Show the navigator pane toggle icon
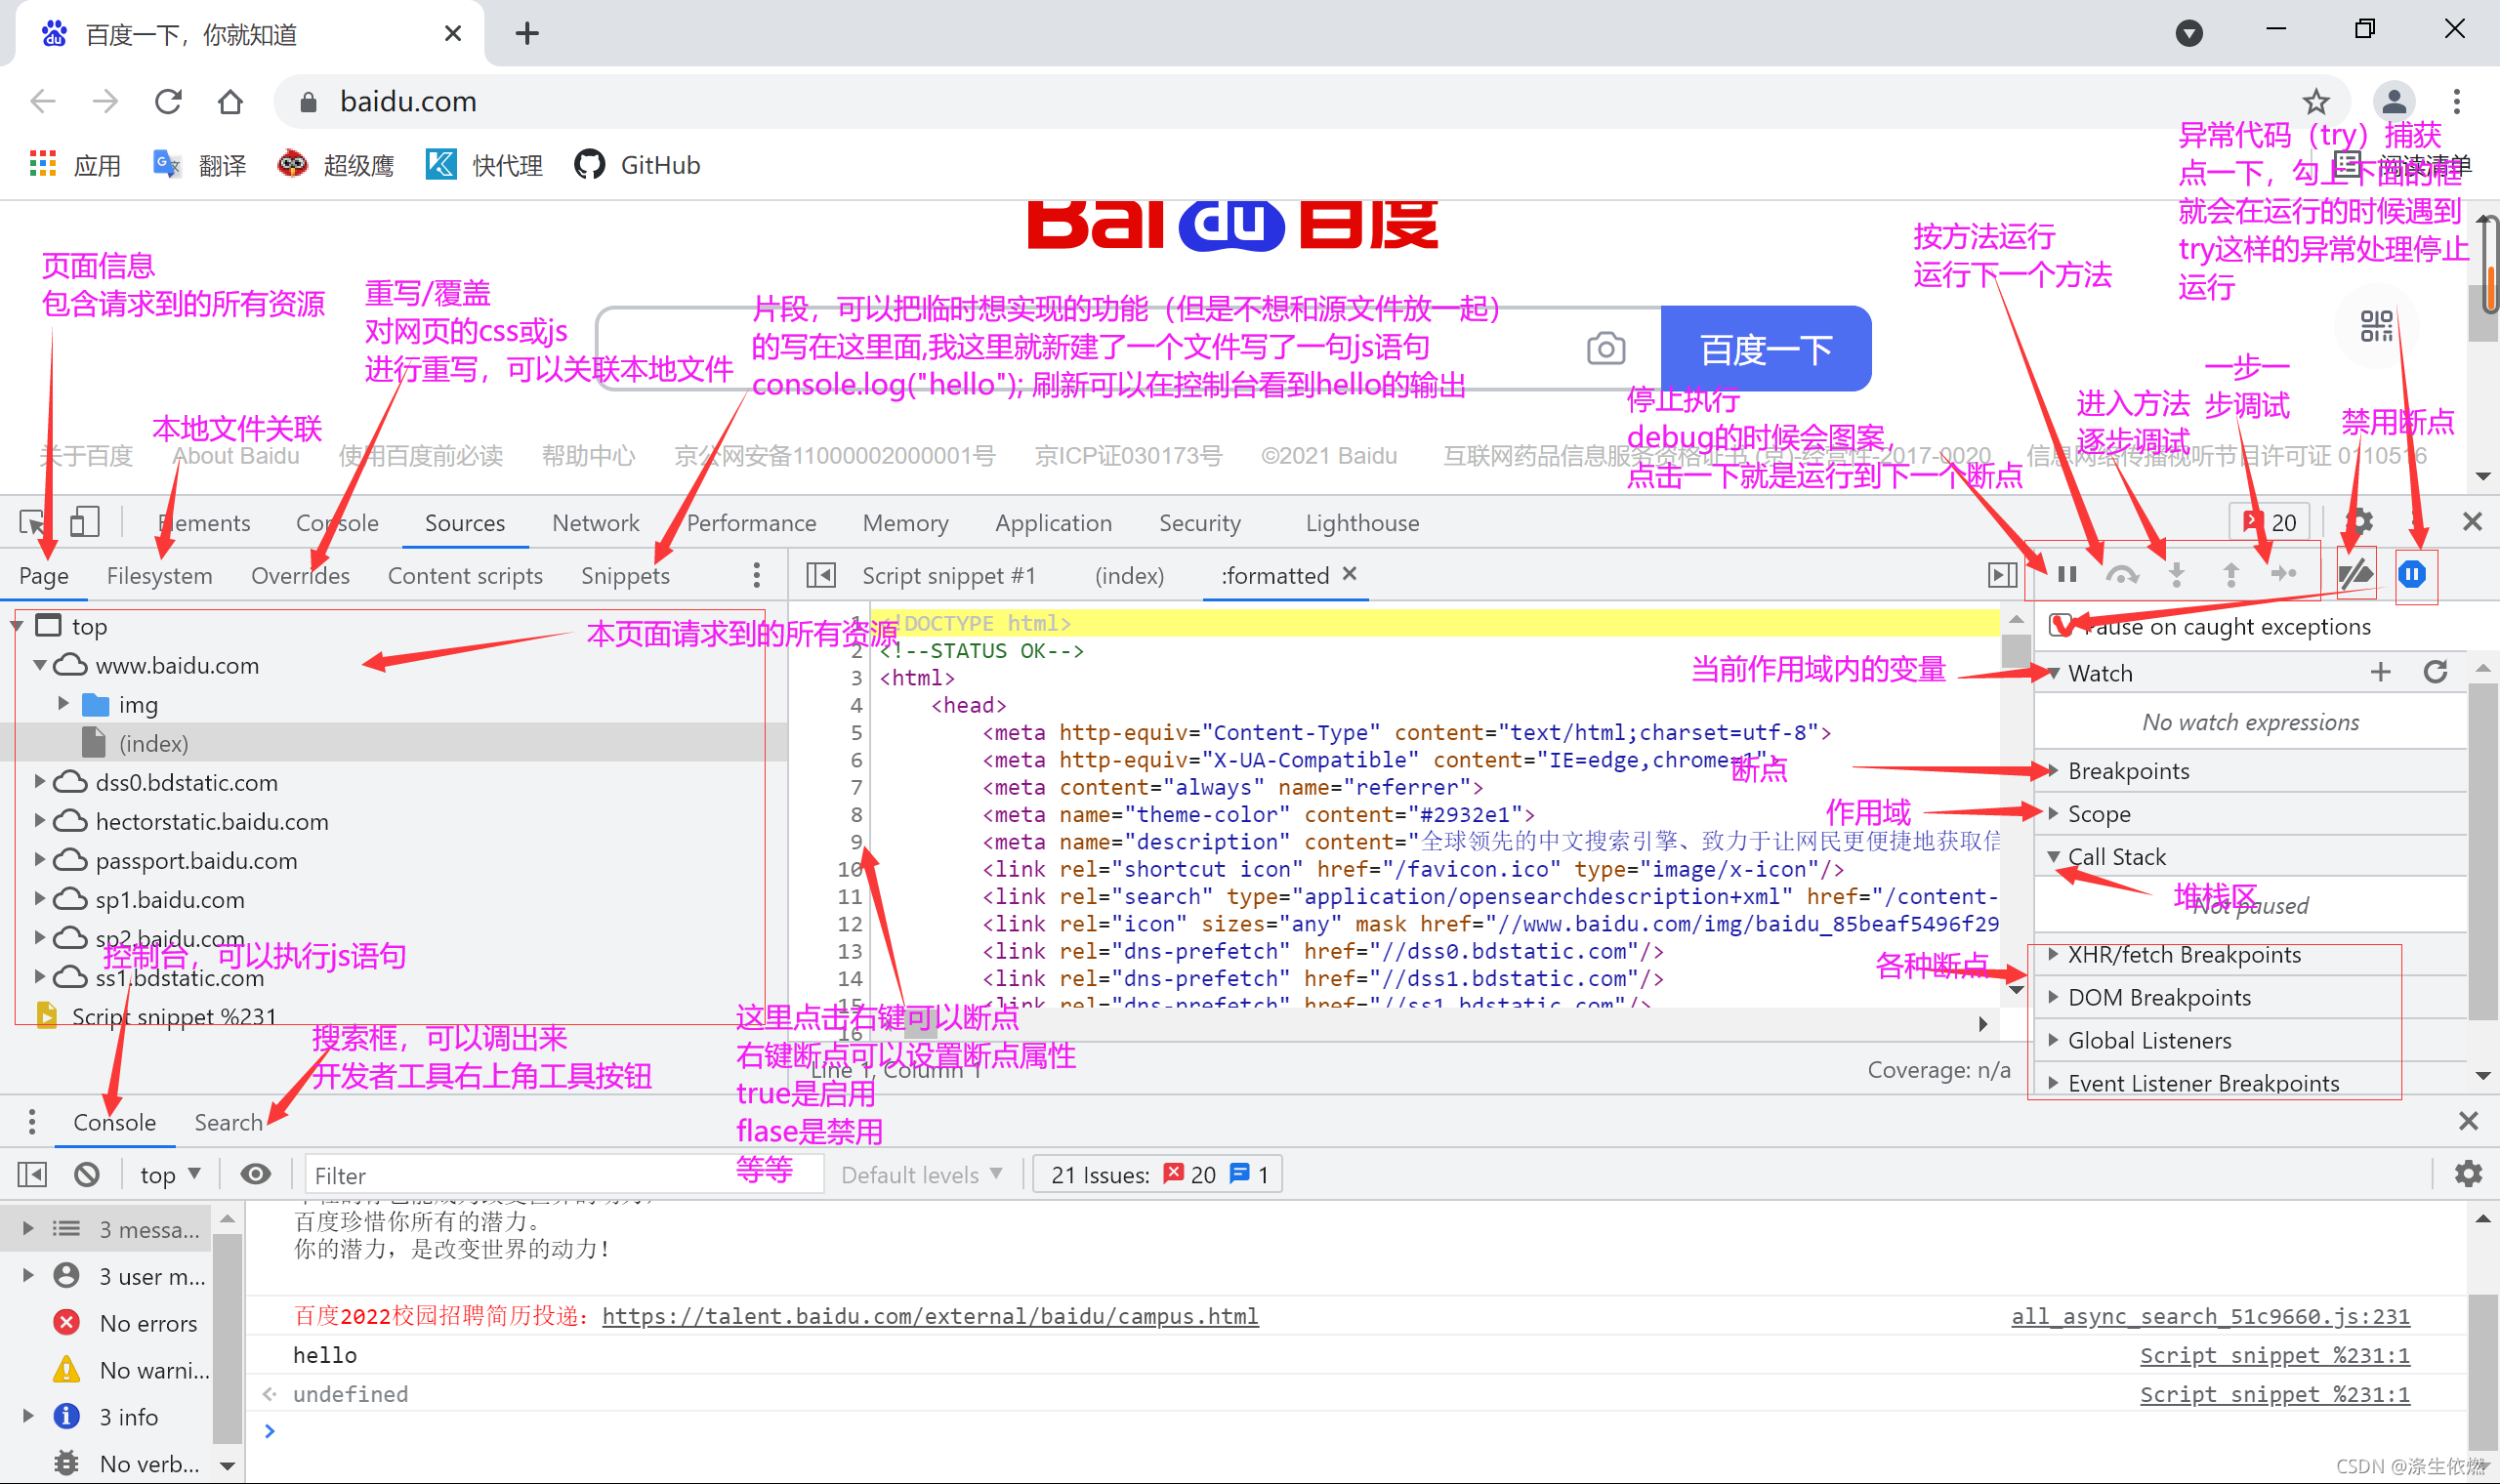This screenshot has height=1484, width=2500. coord(821,575)
